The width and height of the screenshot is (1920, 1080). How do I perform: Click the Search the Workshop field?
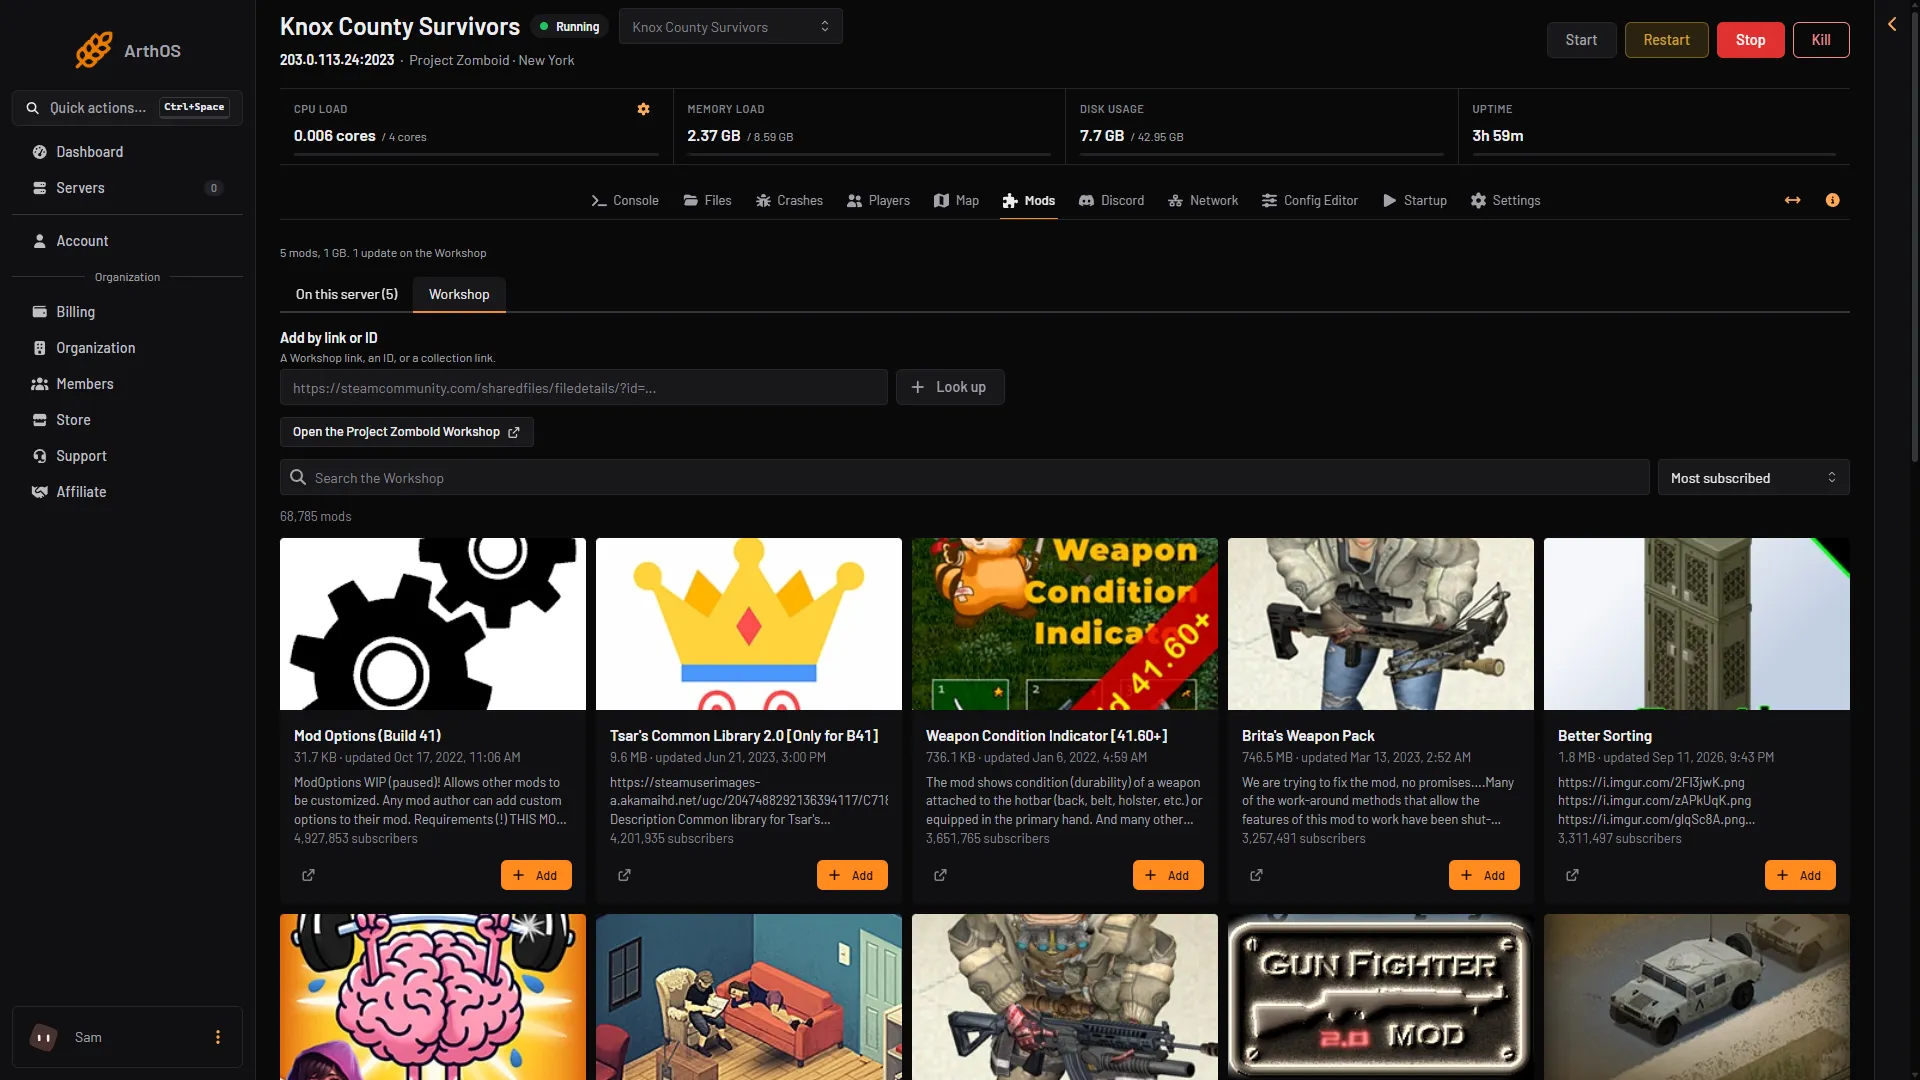pyautogui.click(x=965, y=478)
